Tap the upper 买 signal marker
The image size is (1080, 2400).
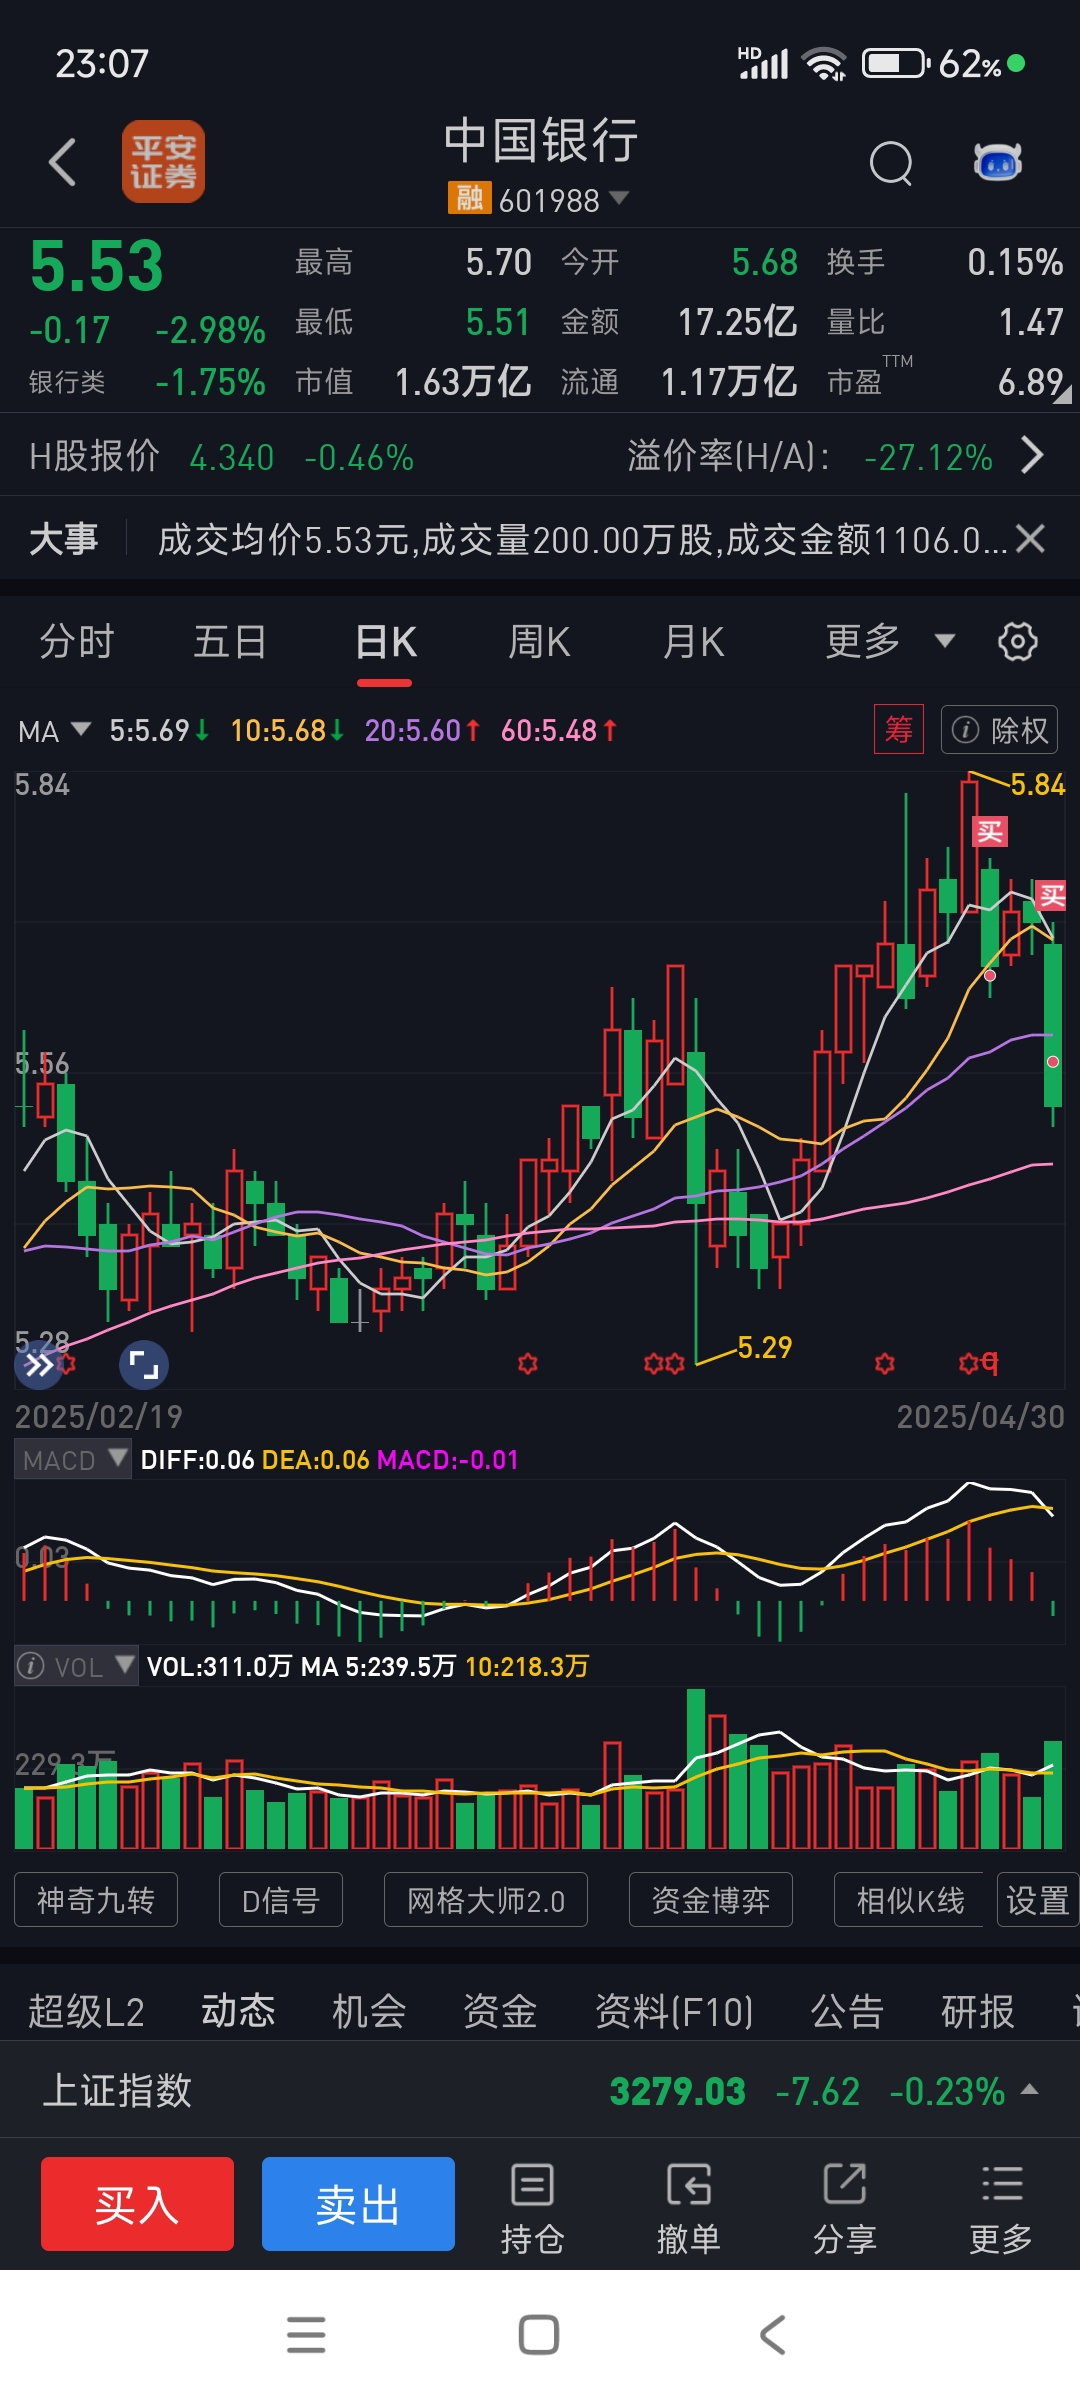click(x=990, y=831)
